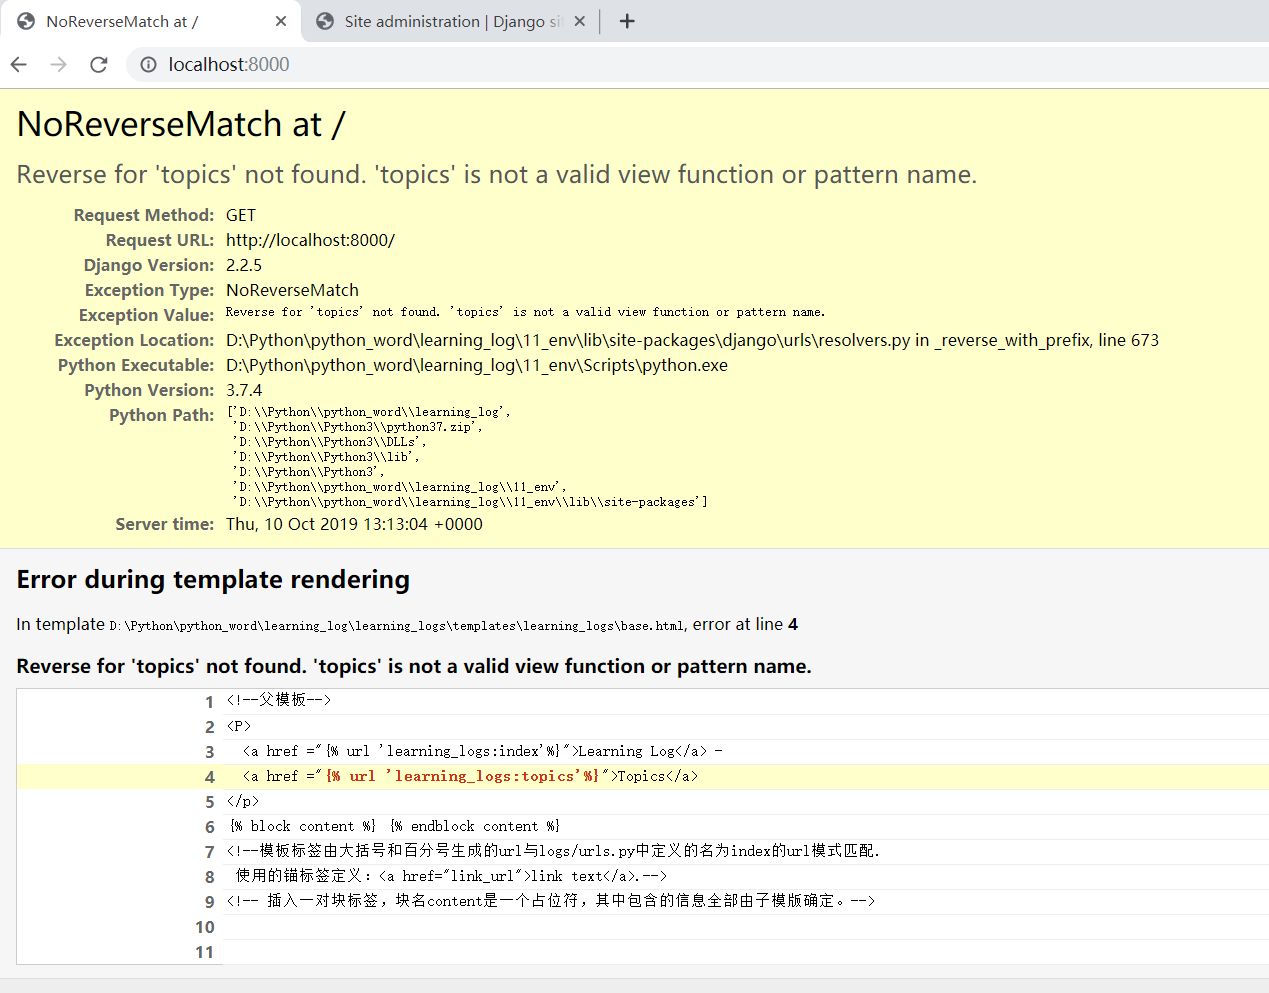Click the bold Reverse for 'topics' message above code
The height and width of the screenshot is (993, 1269).
pyautogui.click(x=414, y=666)
